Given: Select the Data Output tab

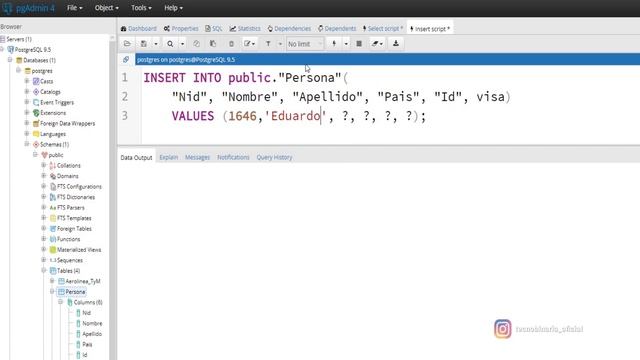Looking at the screenshot, I should point(136,157).
